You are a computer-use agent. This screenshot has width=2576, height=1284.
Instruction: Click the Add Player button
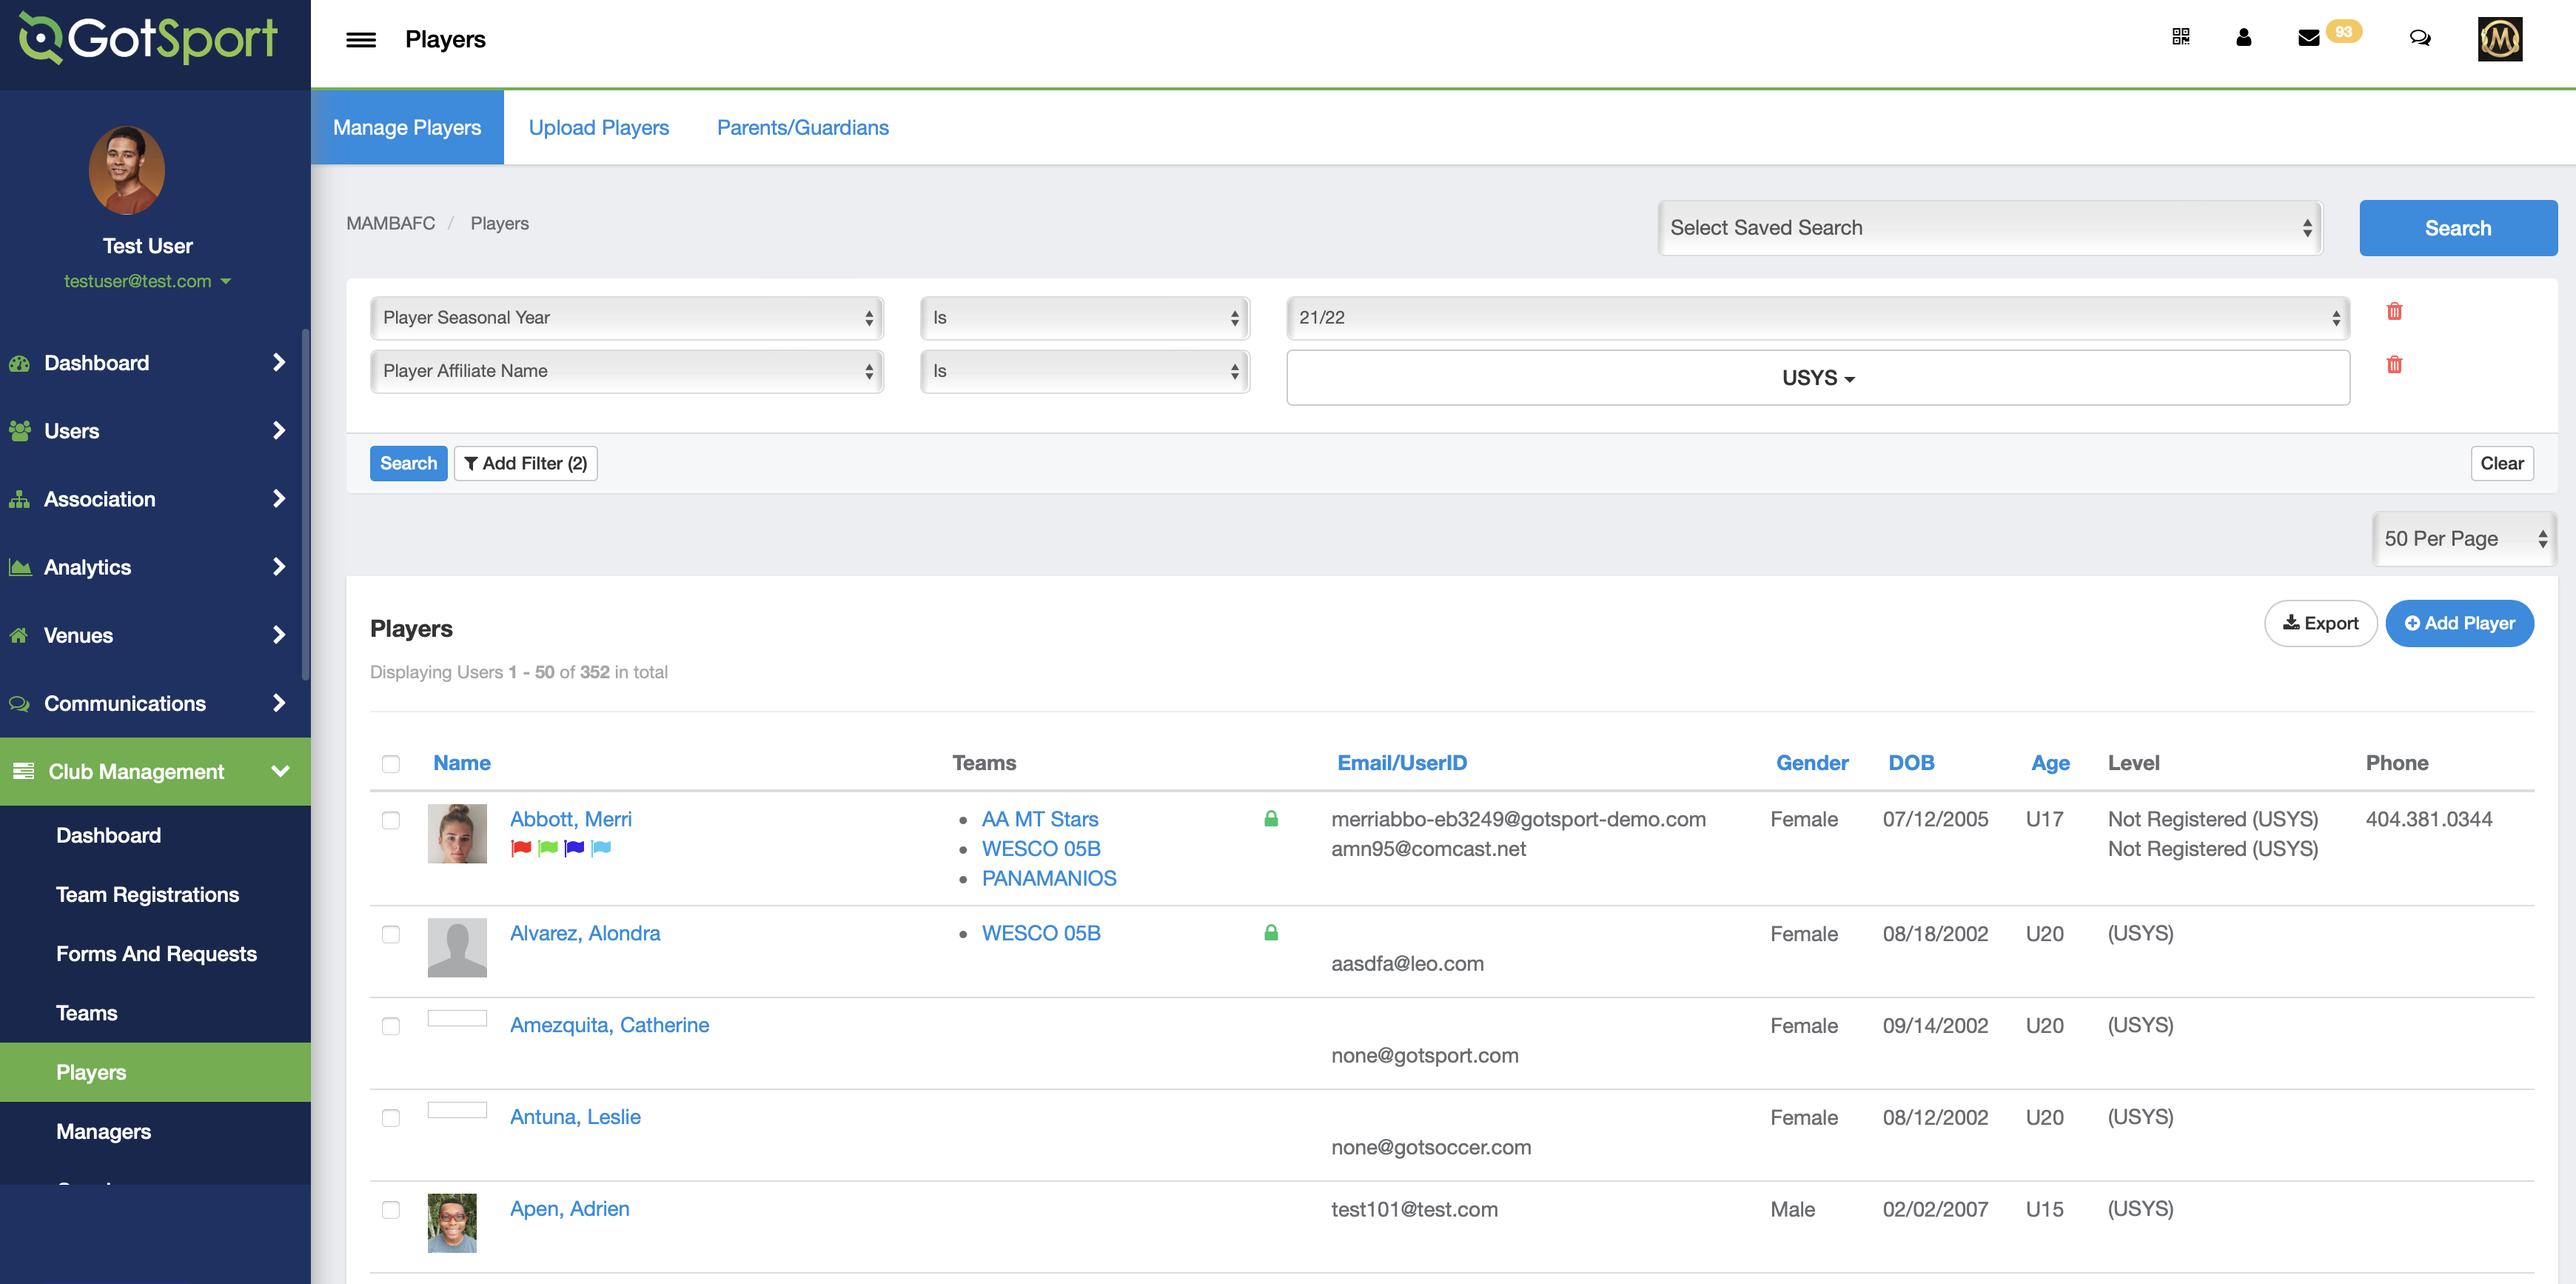click(x=2459, y=623)
